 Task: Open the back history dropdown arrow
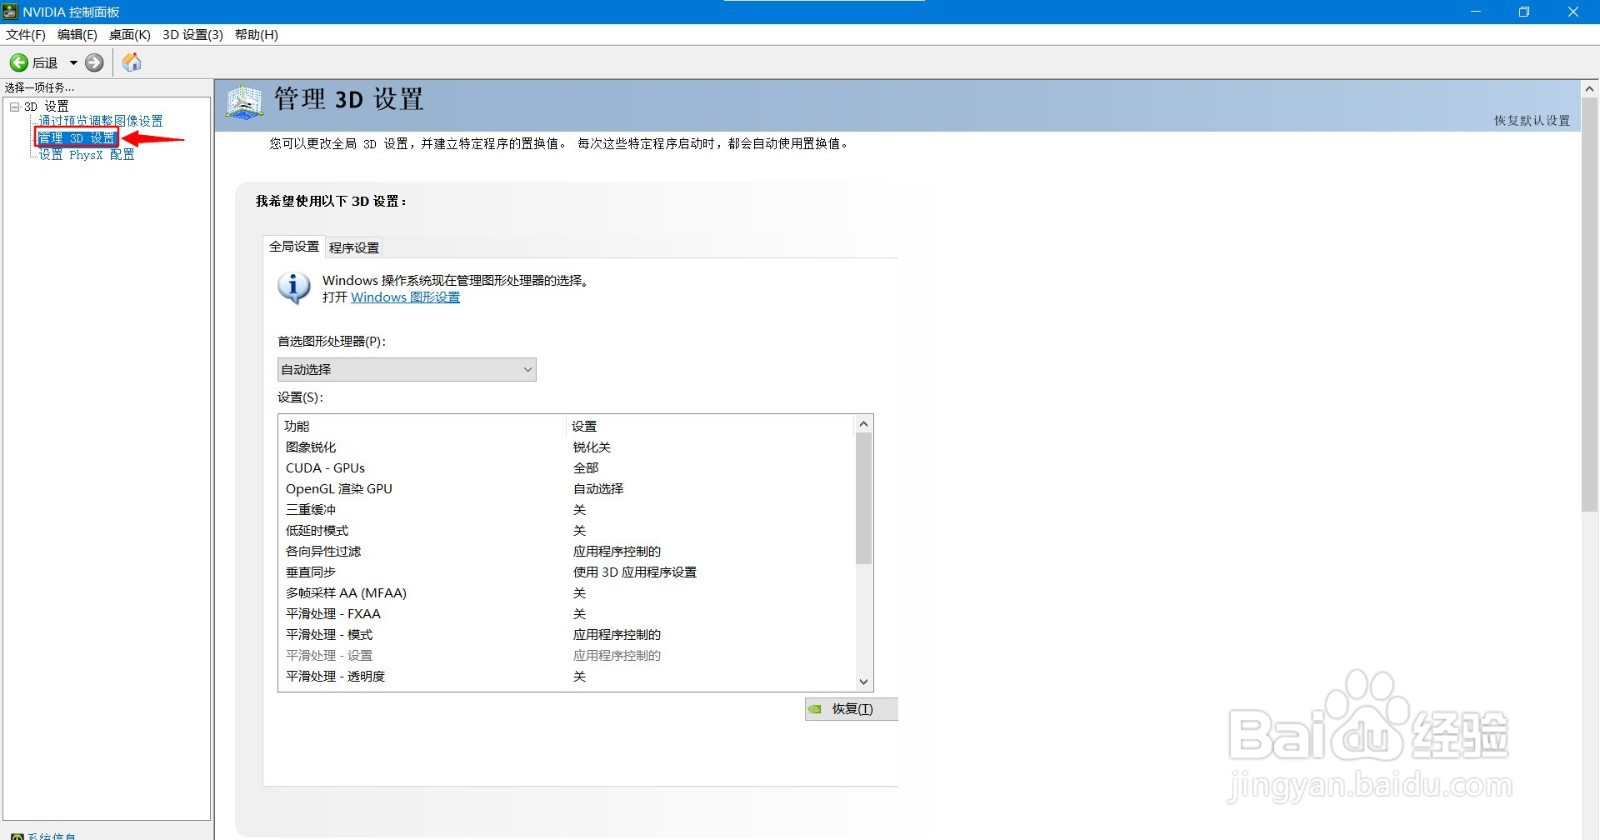[x=73, y=63]
